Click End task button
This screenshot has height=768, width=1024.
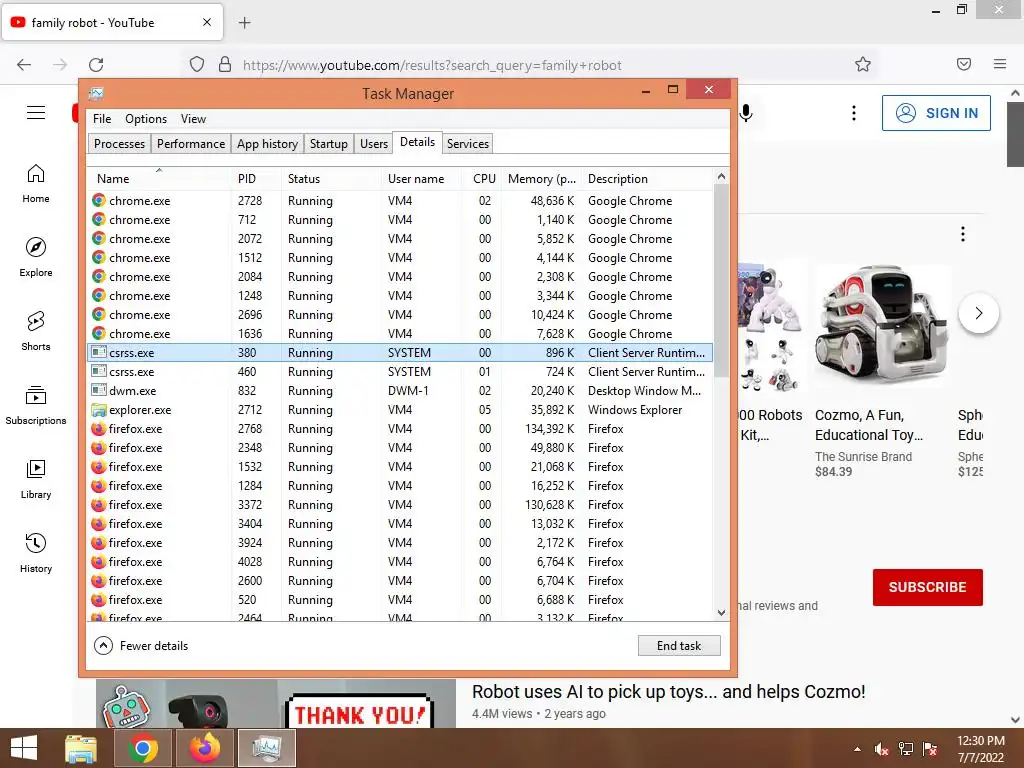[x=679, y=646]
